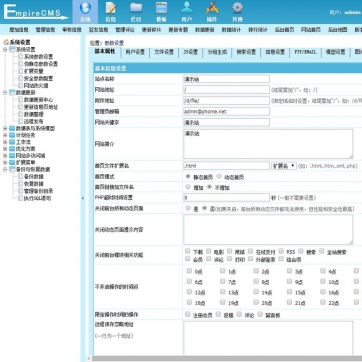Click page icon beside 执行SQL语句
362x362 pixels.
coord(21,198)
